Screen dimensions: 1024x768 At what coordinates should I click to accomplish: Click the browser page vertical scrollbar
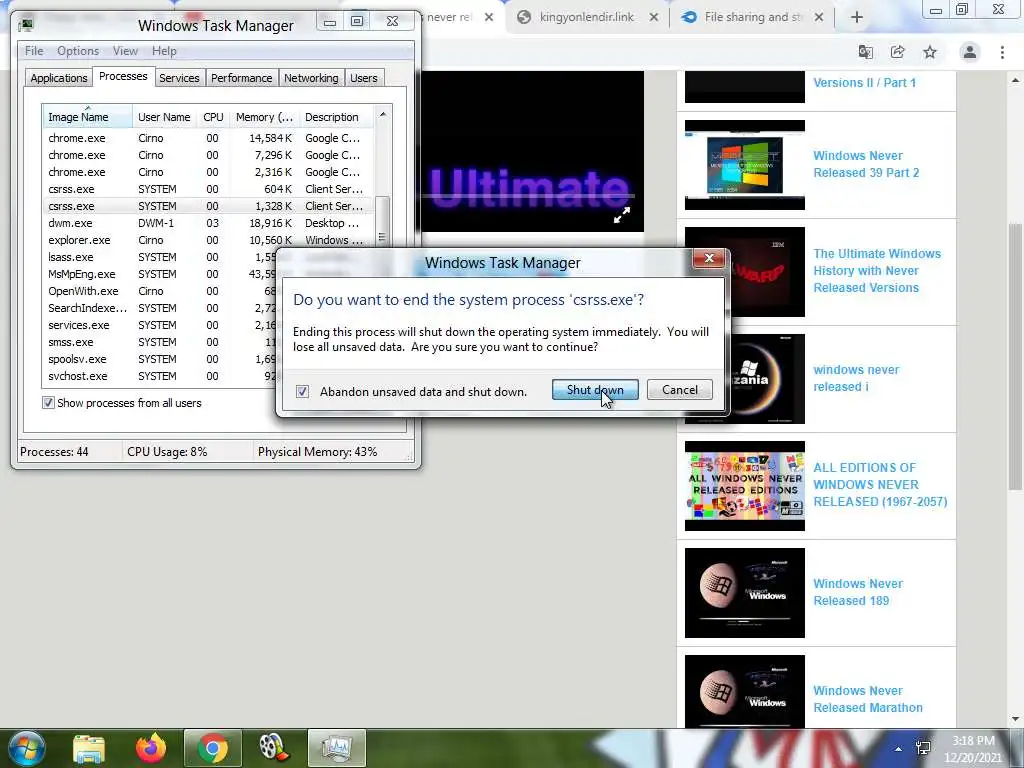1015,356
